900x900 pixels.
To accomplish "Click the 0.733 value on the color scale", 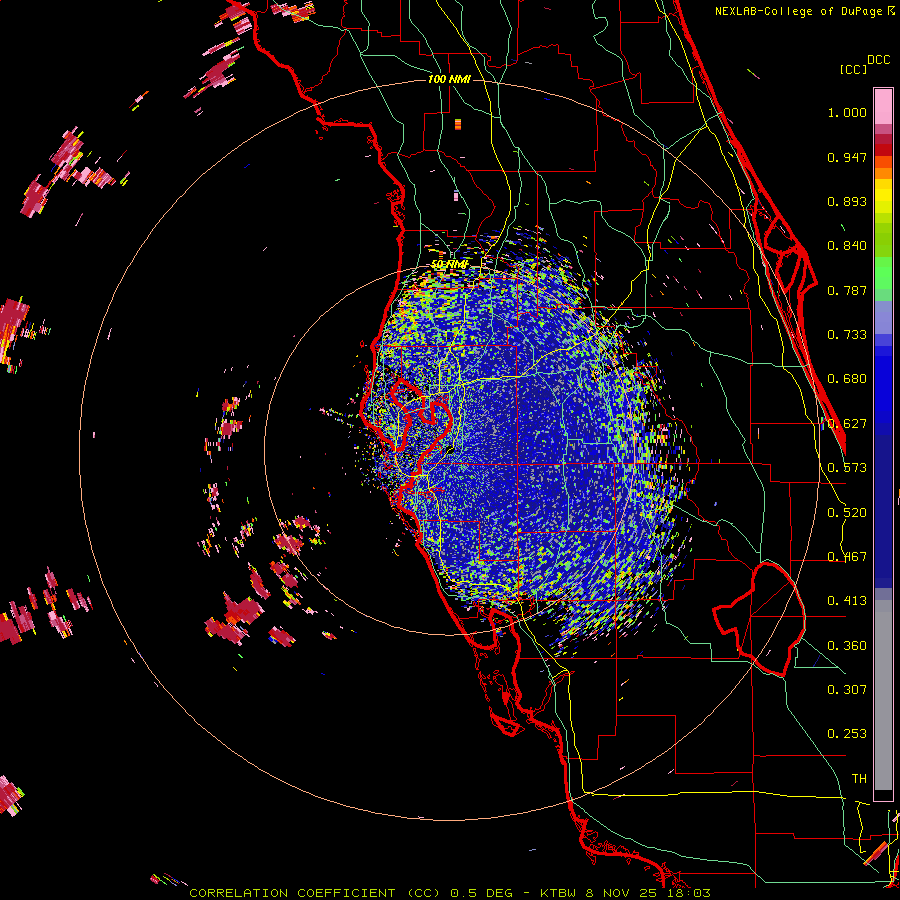I will (x=847, y=335).
